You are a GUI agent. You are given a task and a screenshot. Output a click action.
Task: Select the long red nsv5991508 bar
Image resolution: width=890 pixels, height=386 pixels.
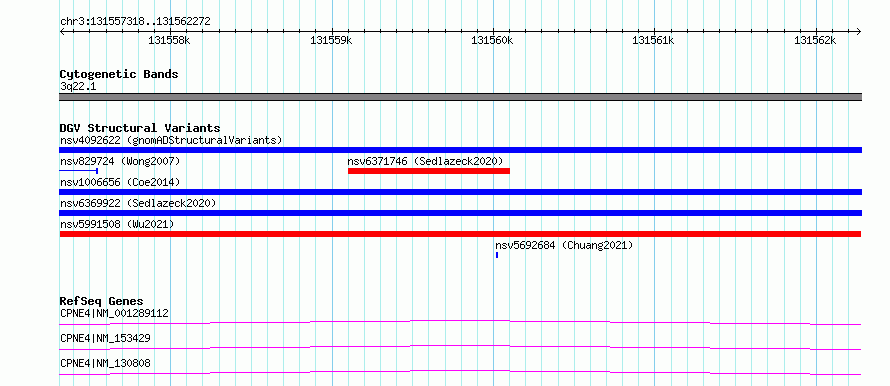(460, 234)
